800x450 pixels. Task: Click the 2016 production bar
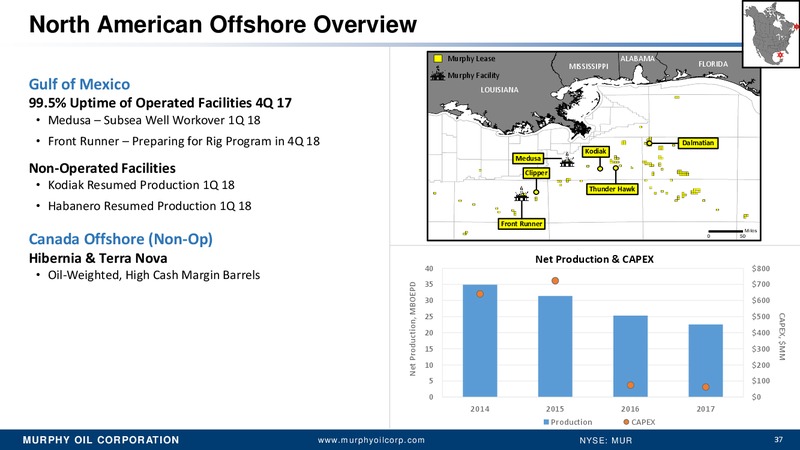point(631,356)
